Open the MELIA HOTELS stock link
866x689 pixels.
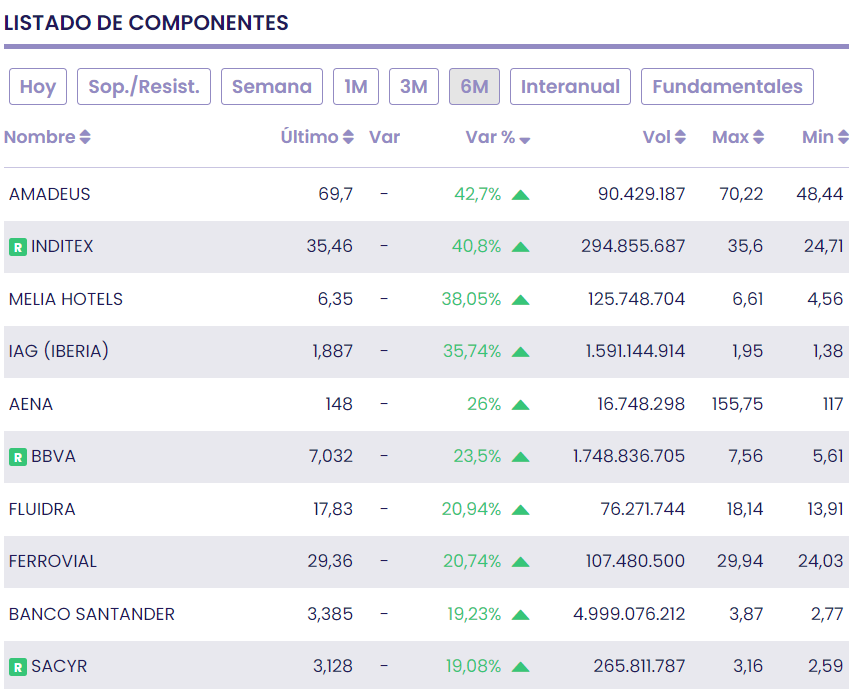pyautogui.click(x=66, y=299)
